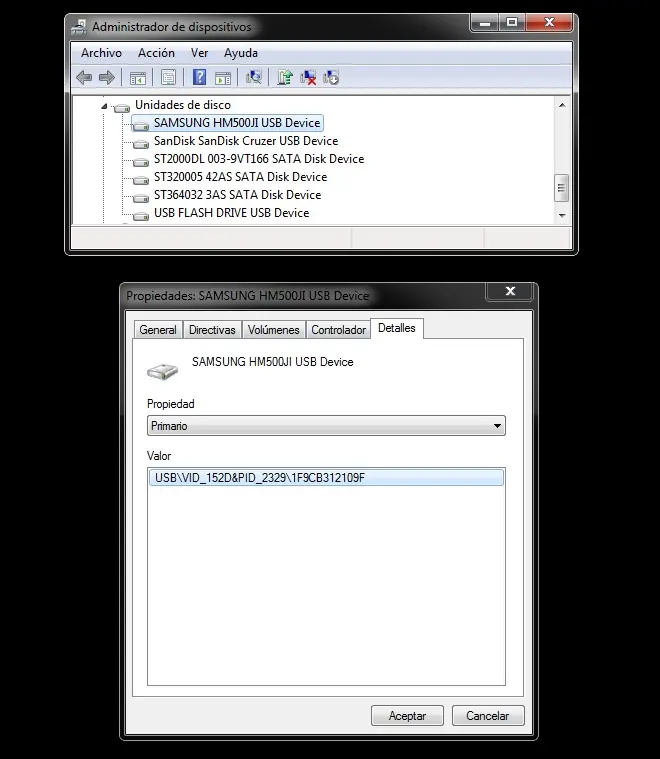Image resolution: width=660 pixels, height=759 pixels.
Task: Toggle the console tree toolbar icon
Action: (x=138, y=77)
